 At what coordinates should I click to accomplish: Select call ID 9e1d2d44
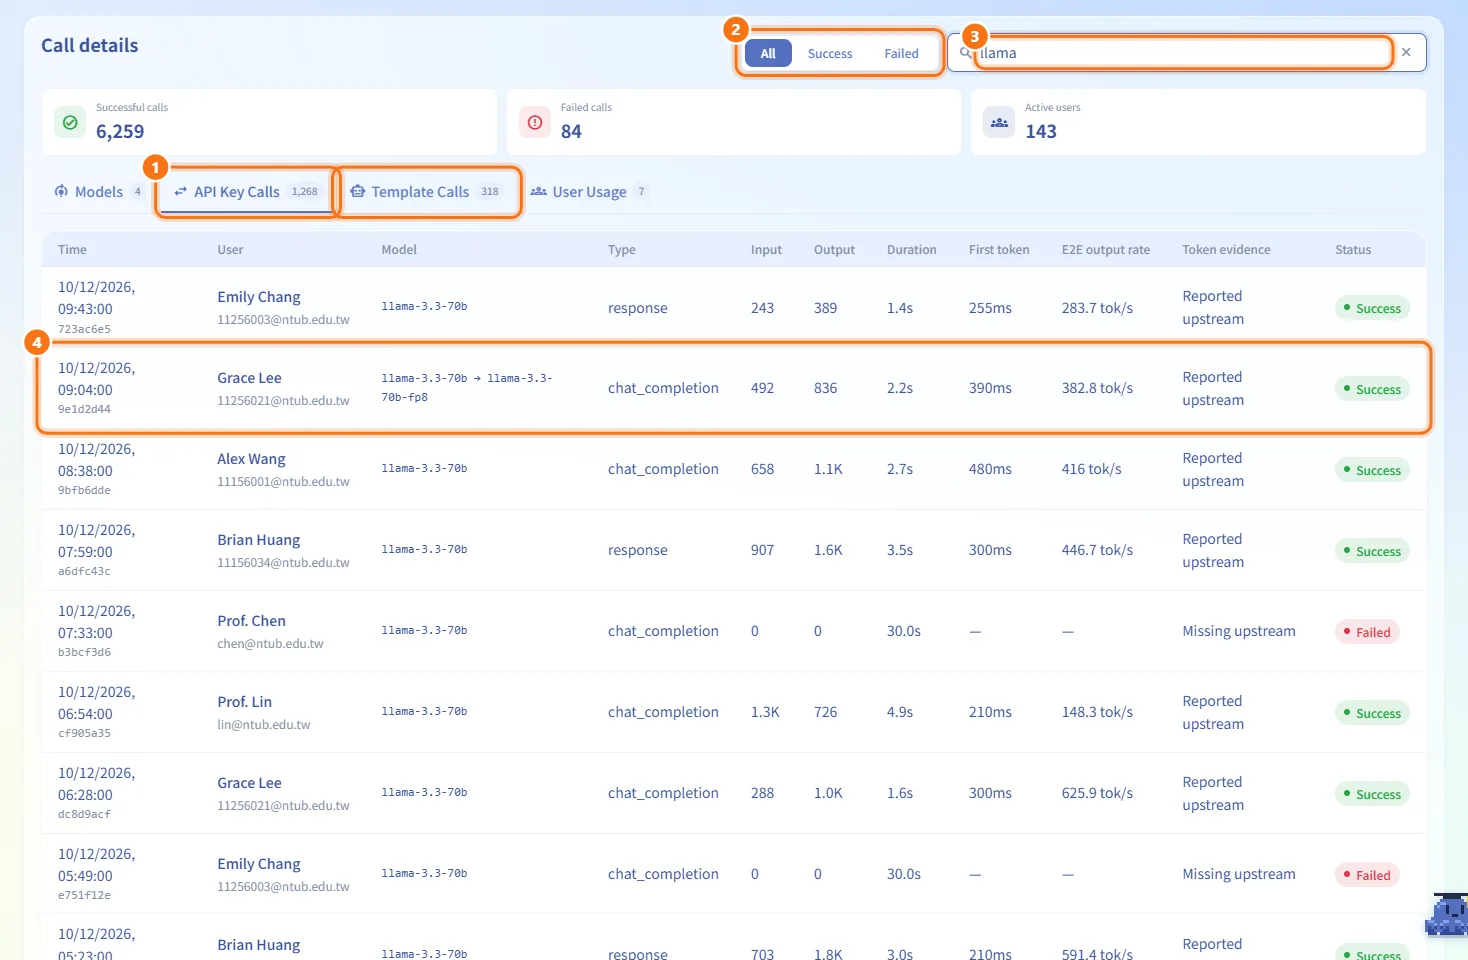click(84, 409)
